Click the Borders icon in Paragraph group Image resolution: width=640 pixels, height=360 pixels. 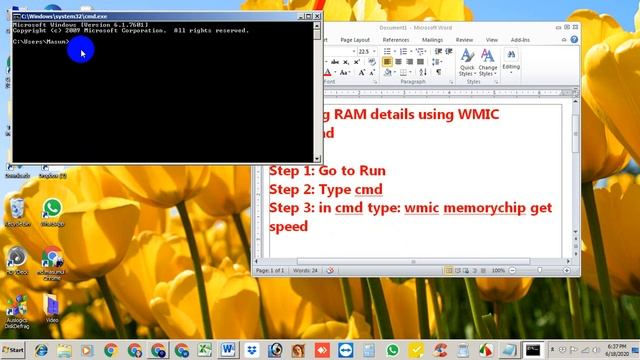403,72
